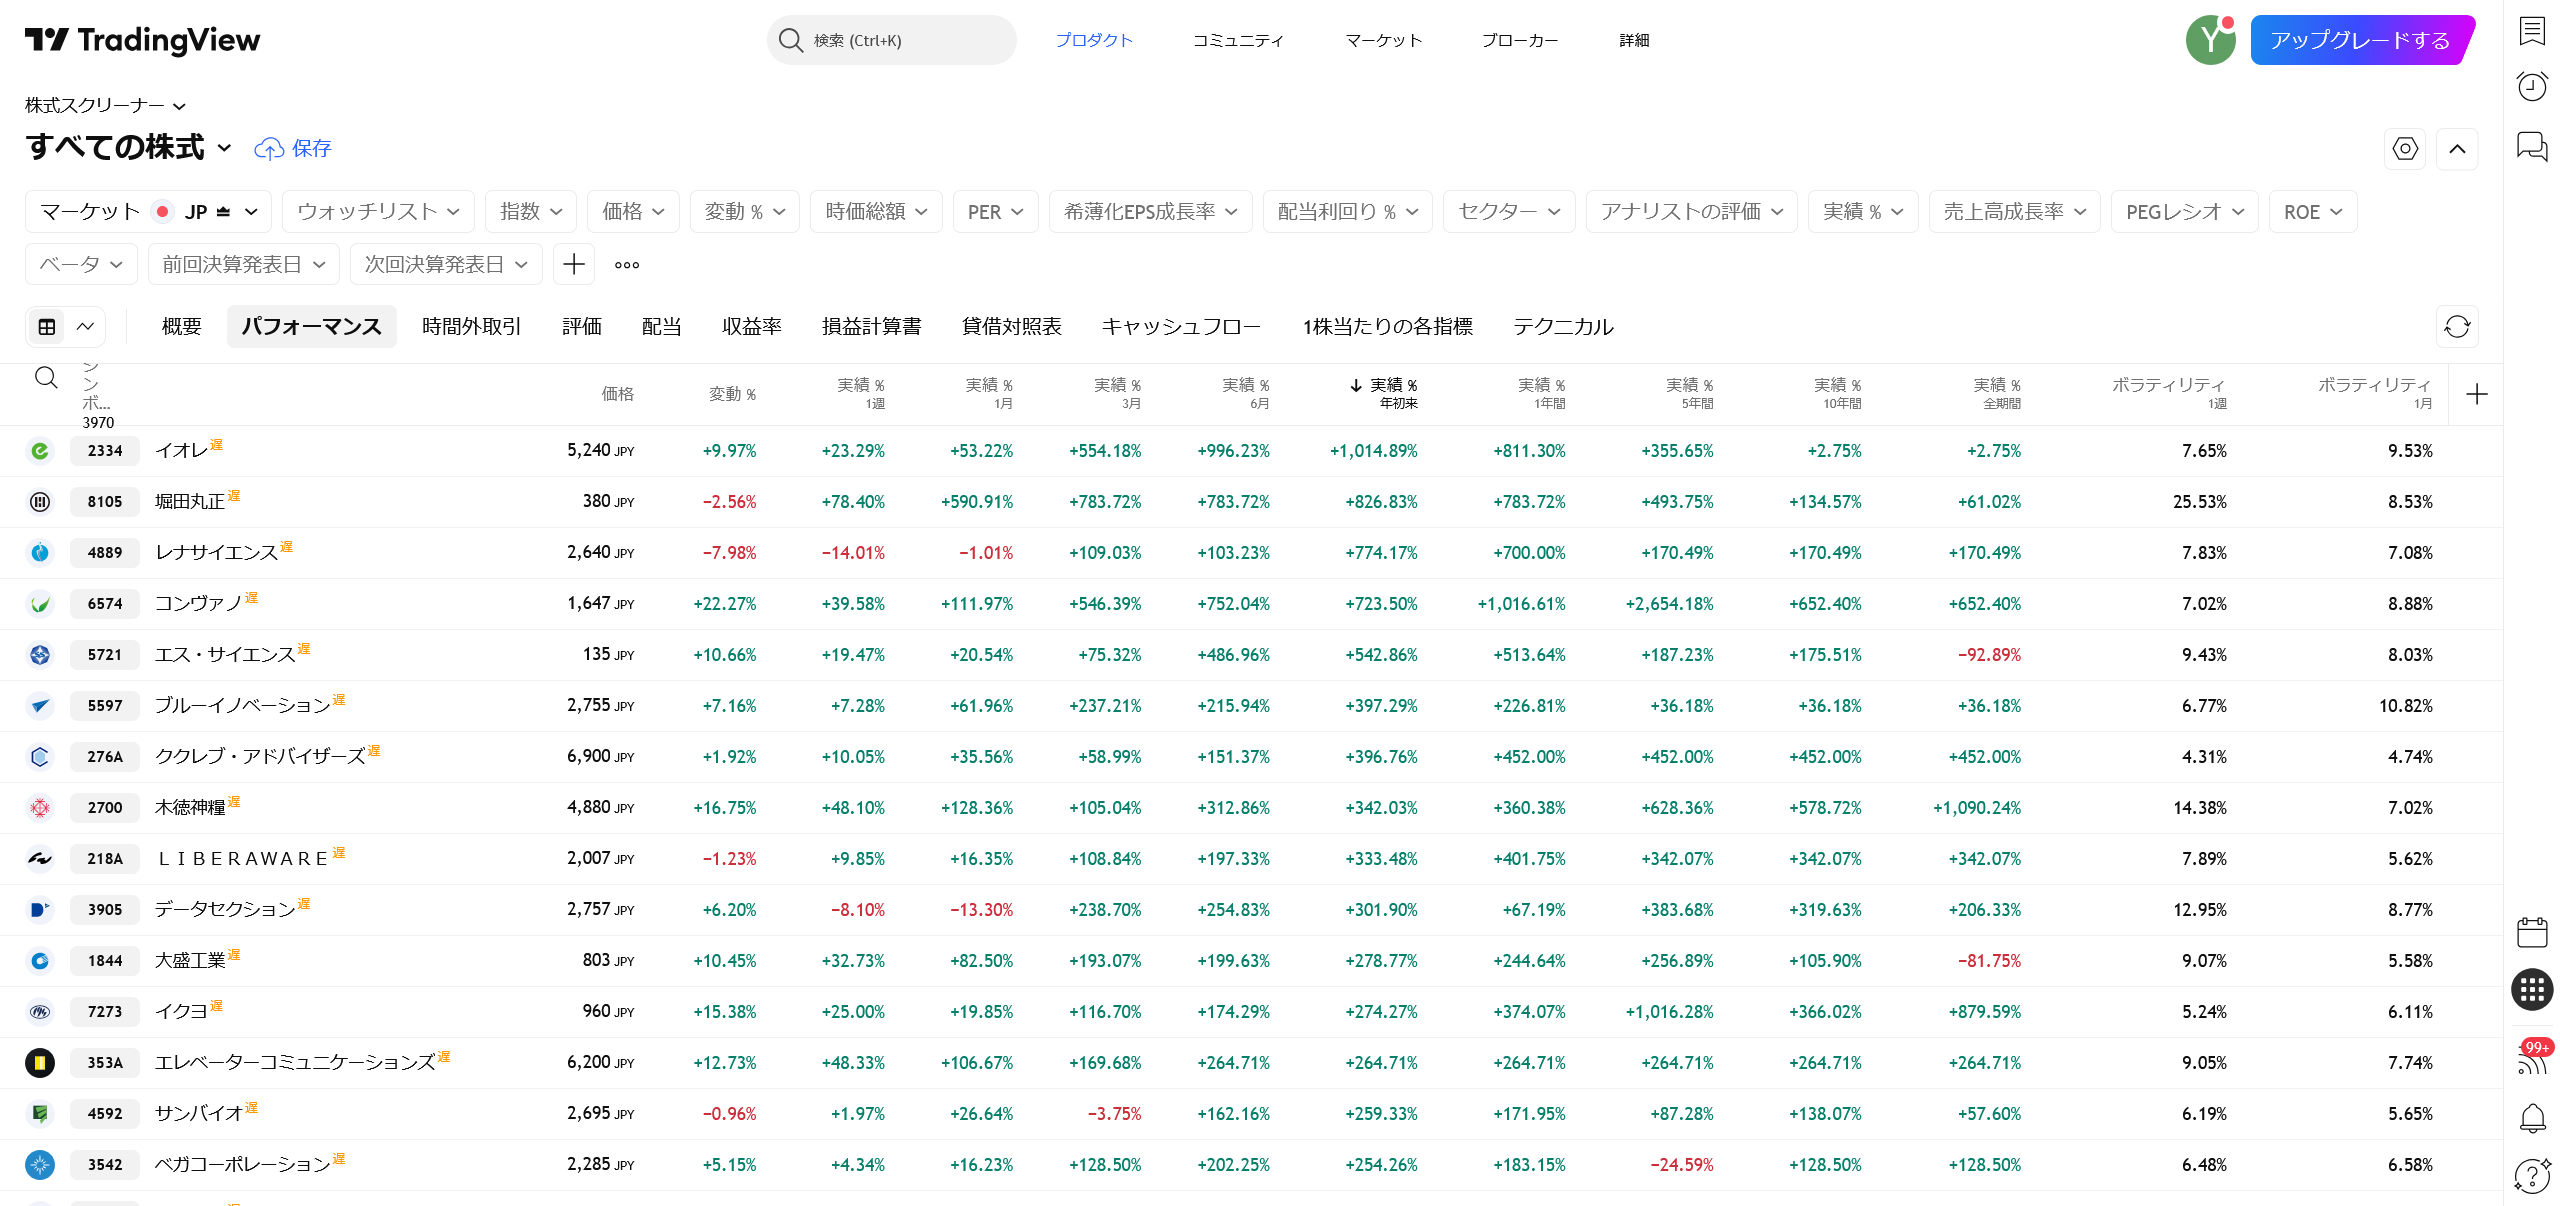Click the 堀田丸正 company logo icon
This screenshot has width=2560, height=1206.
click(40, 502)
